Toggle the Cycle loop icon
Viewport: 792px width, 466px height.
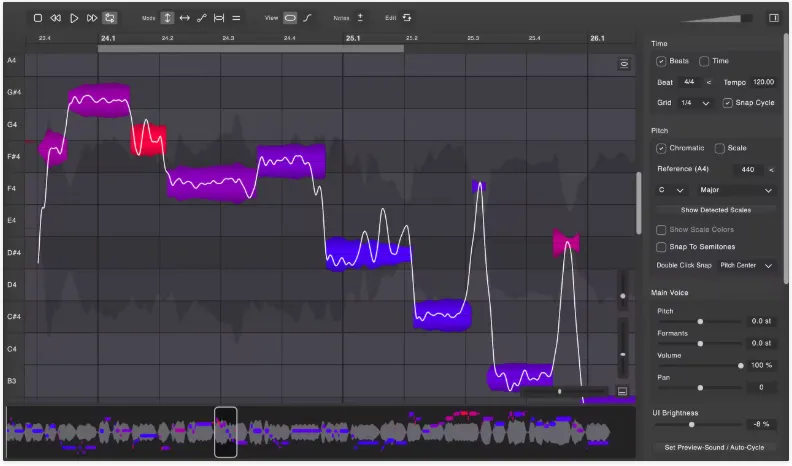coord(110,18)
